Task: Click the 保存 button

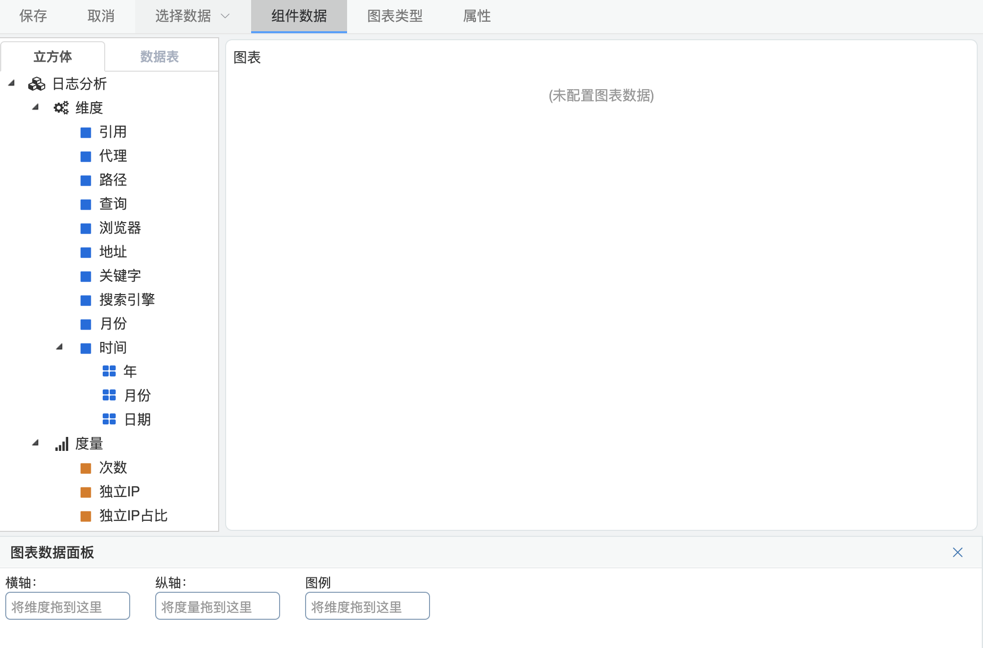Action: [x=33, y=16]
